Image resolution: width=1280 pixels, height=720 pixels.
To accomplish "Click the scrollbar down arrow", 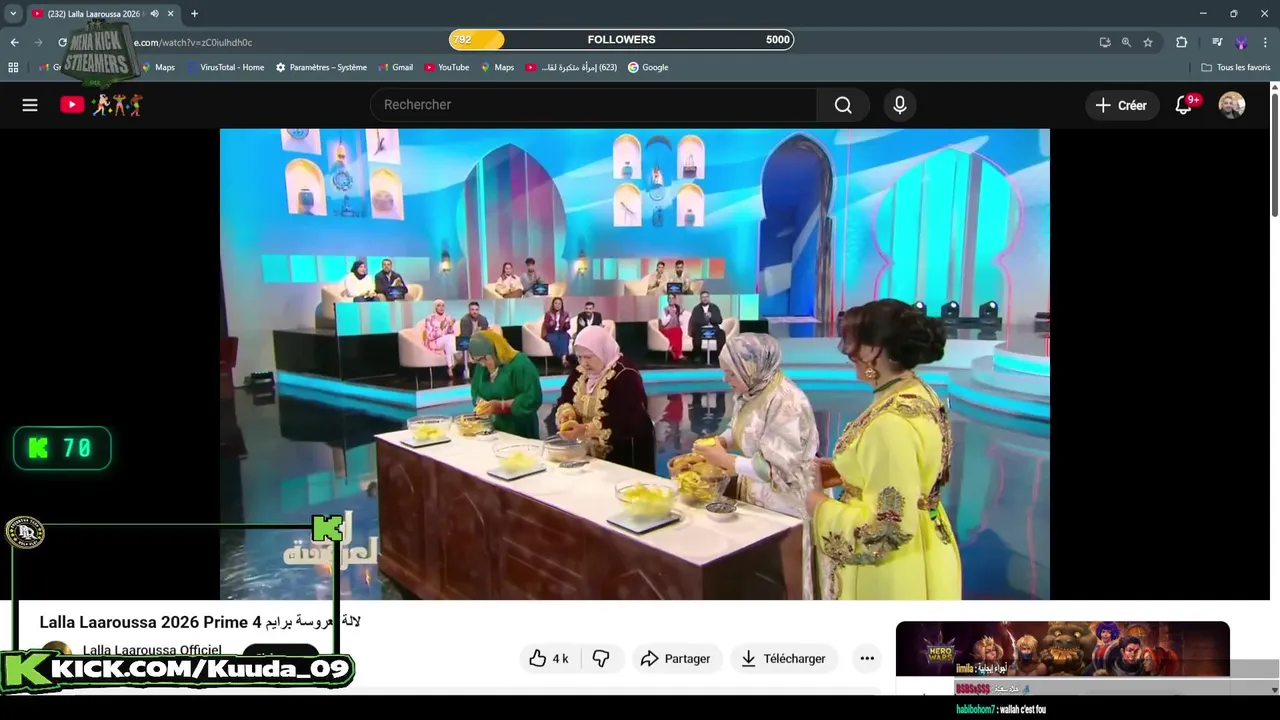I will click(x=1274, y=689).
